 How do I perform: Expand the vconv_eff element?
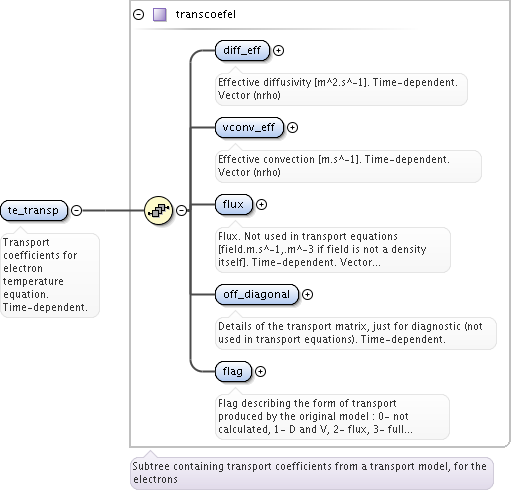click(x=292, y=127)
